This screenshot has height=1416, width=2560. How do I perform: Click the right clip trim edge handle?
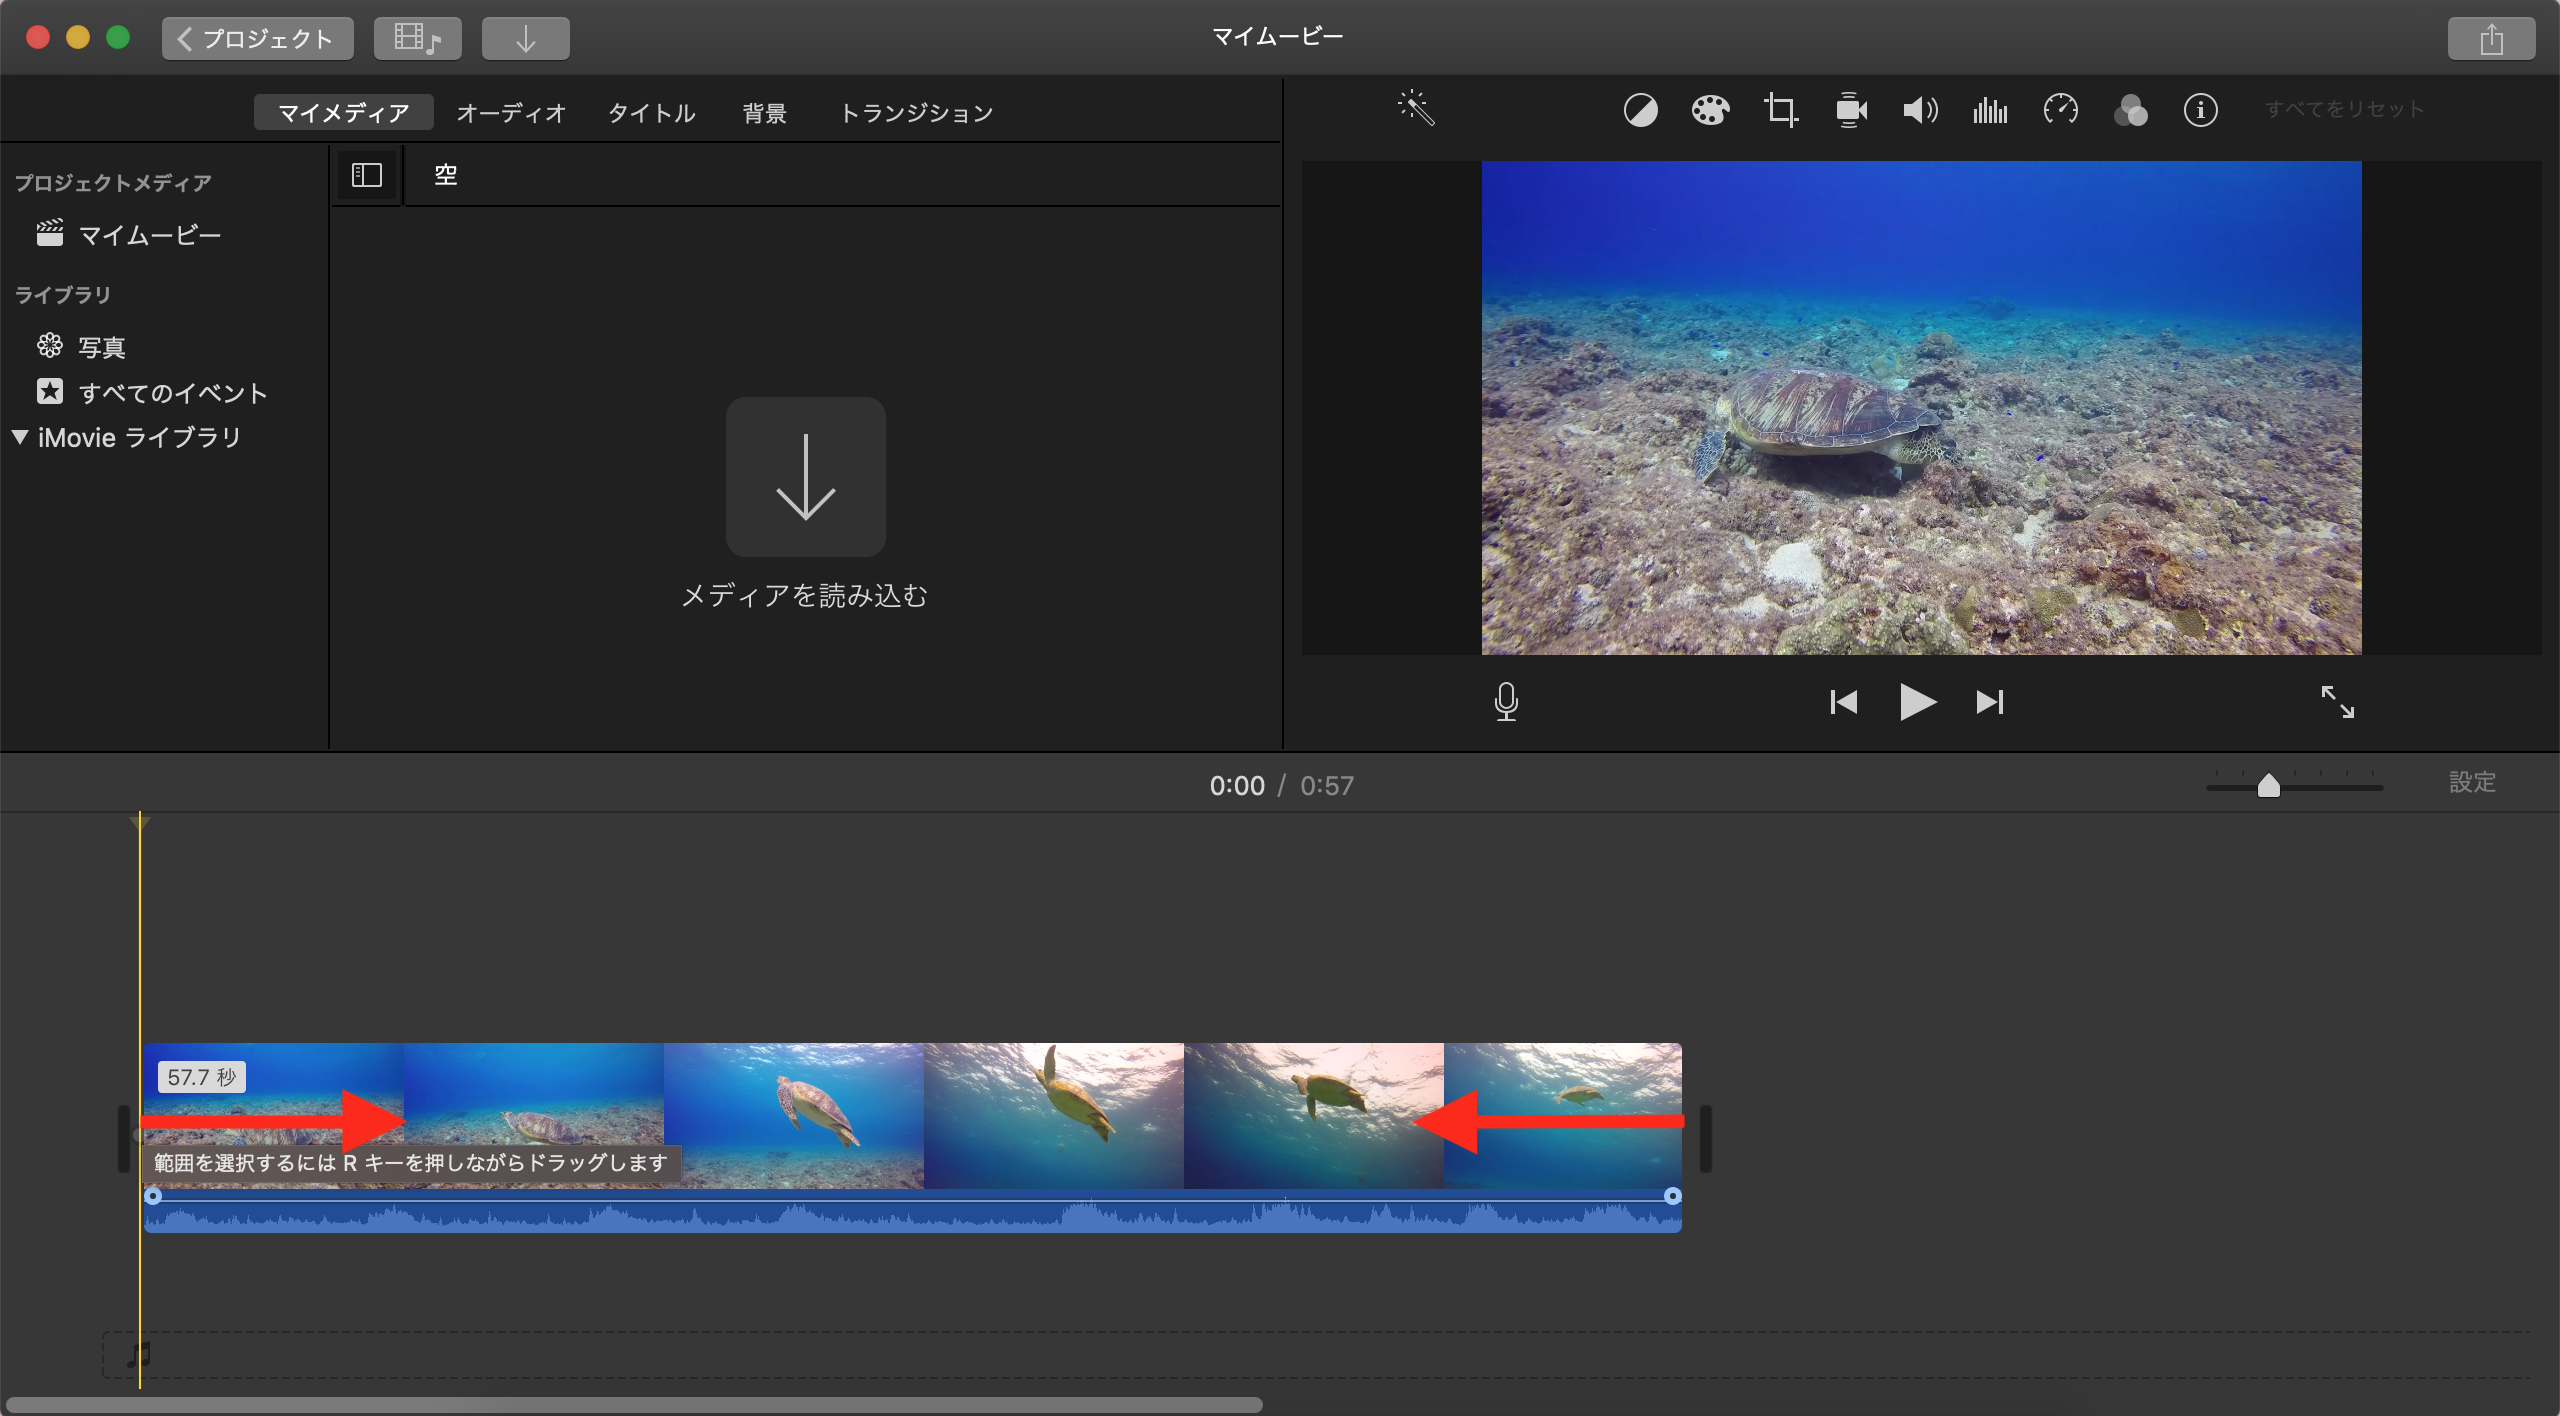coord(1705,1138)
